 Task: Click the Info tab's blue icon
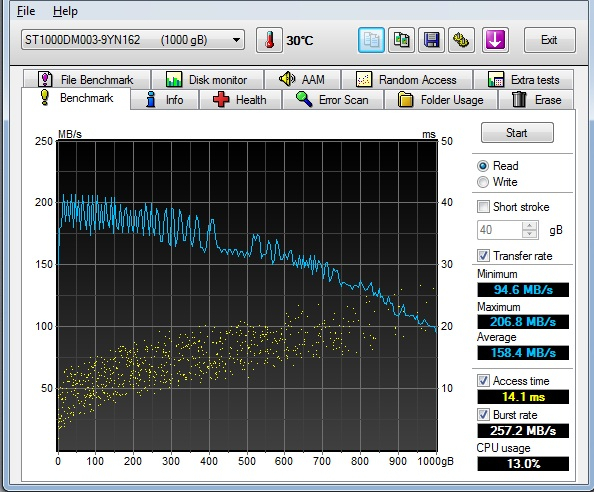[x=151, y=100]
